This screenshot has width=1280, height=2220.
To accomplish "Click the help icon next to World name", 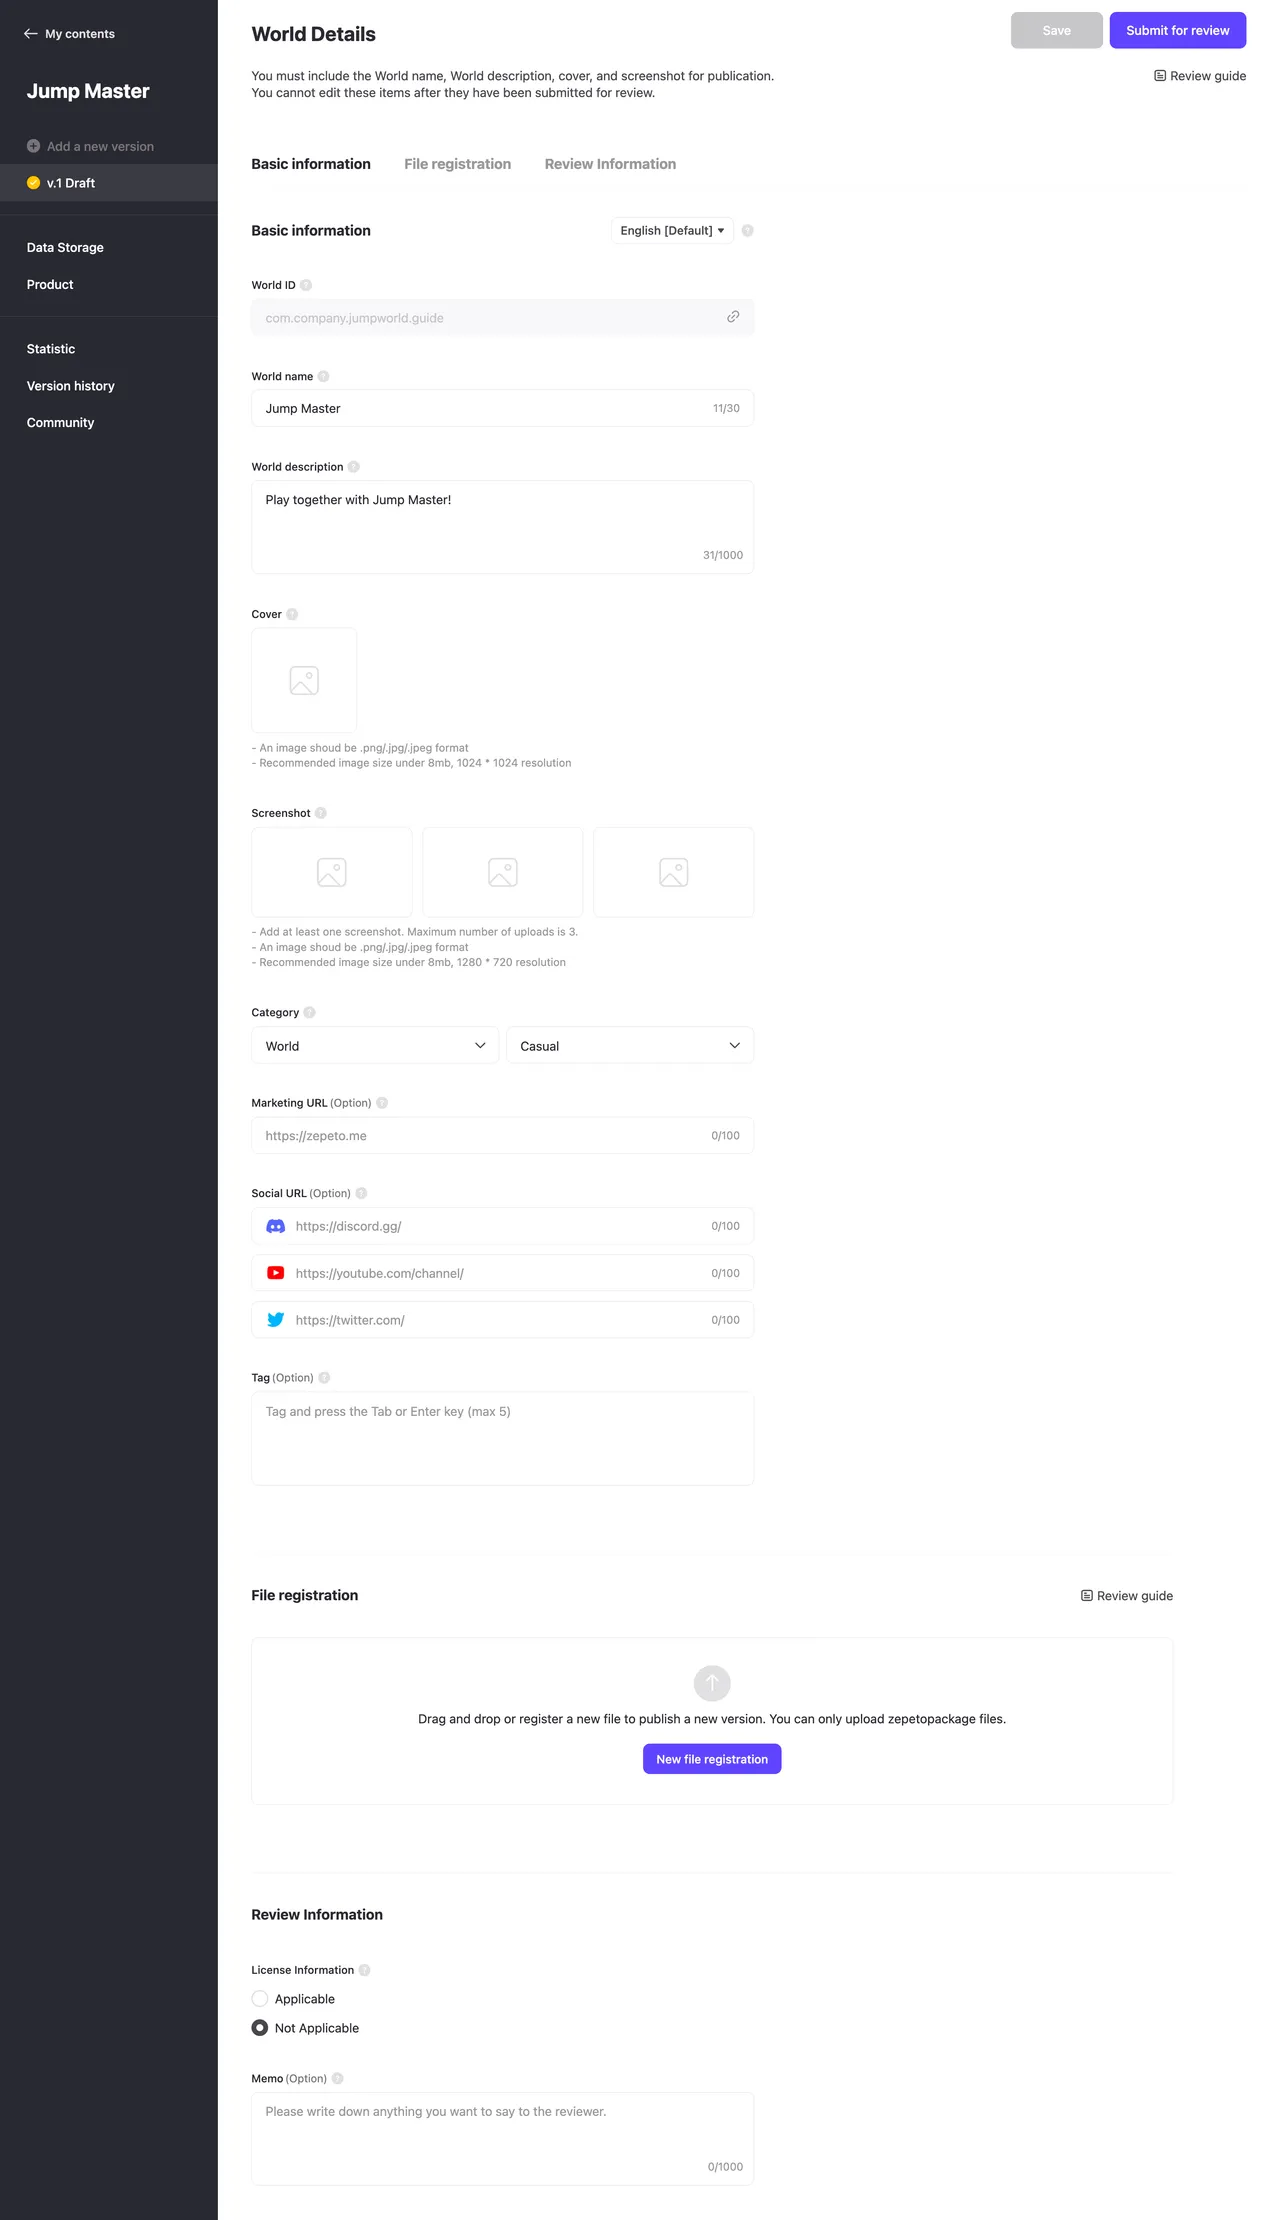I will coord(323,377).
